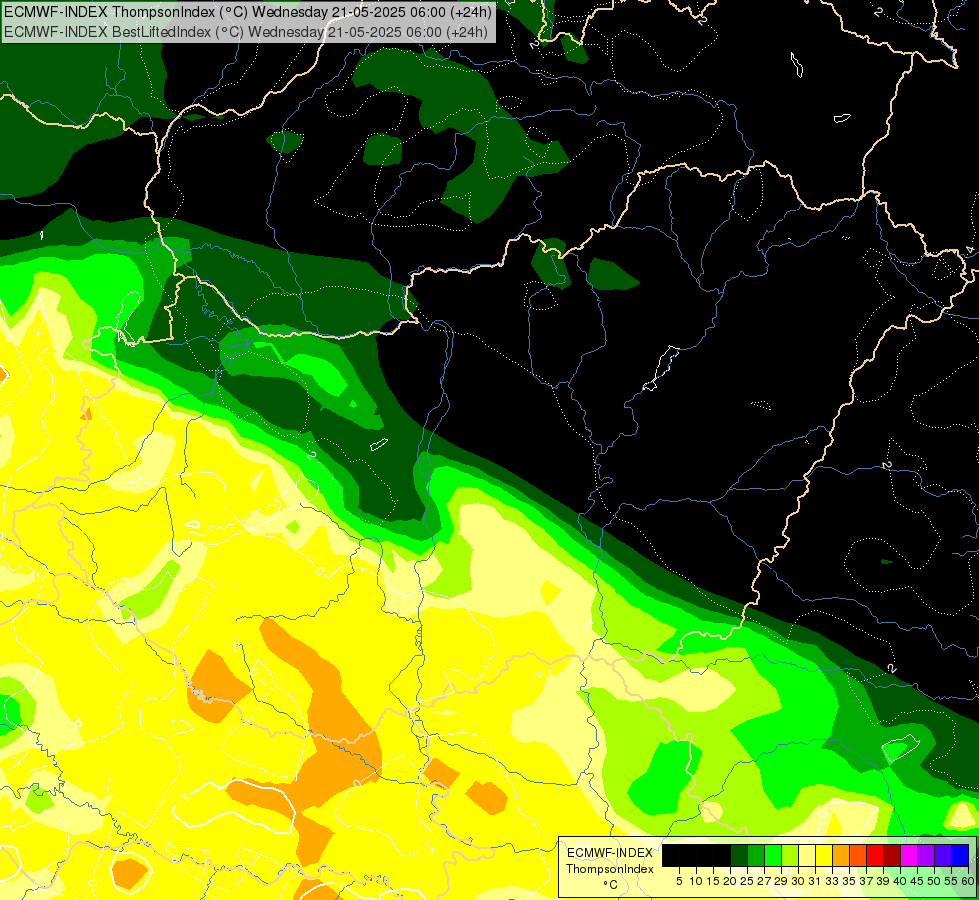Click the legend tick value 40
The height and width of the screenshot is (900, 979).
(x=900, y=881)
